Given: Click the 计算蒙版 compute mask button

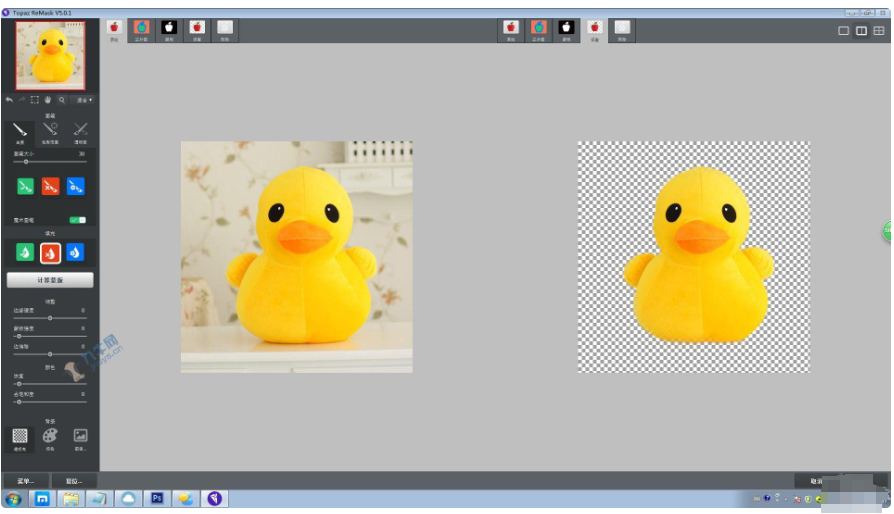Looking at the screenshot, I should (x=50, y=280).
